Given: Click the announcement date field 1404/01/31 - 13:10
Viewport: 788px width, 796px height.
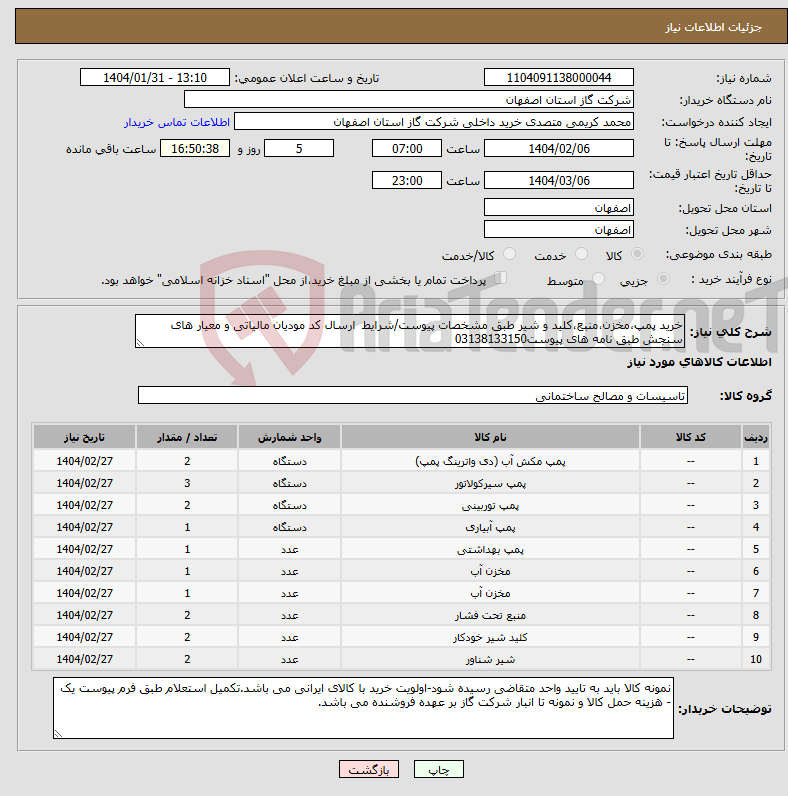Looking at the screenshot, I should (x=155, y=78).
